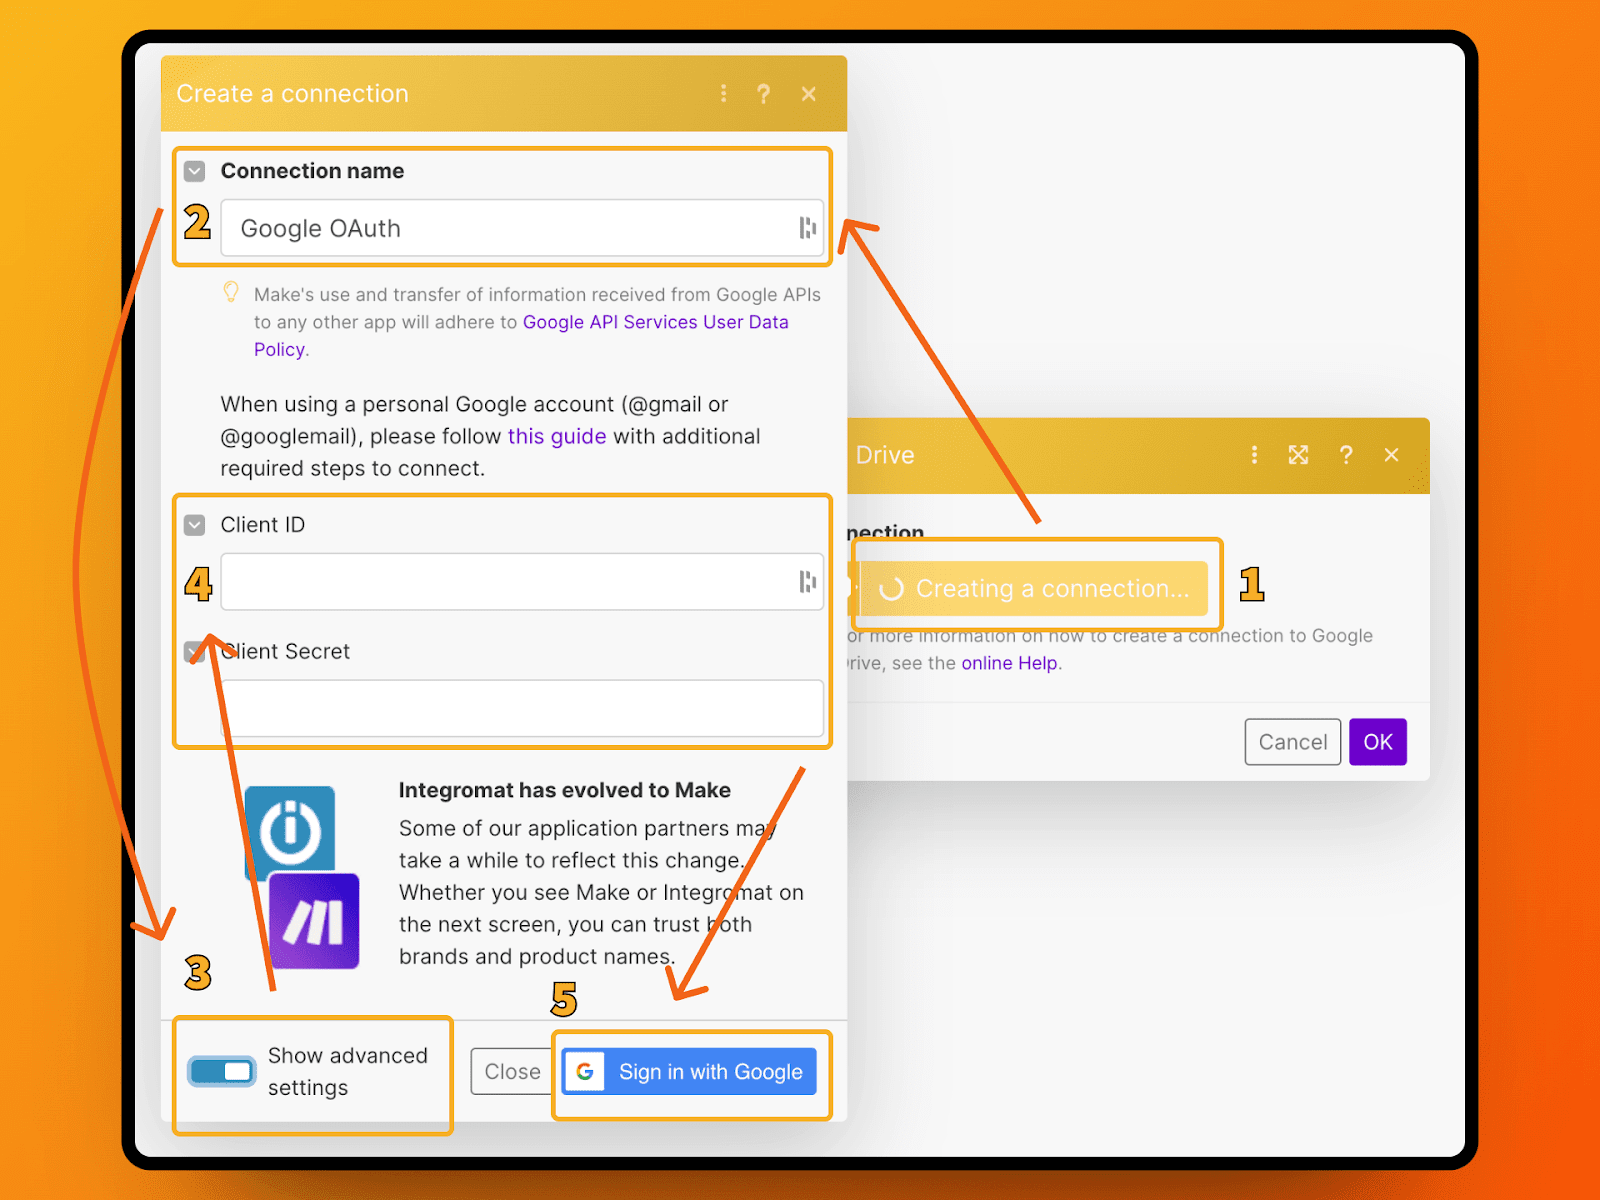The height and width of the screenshot is (1200, 1600).
Task: Click the 'Connection name' label text
Action: point(312,171)
